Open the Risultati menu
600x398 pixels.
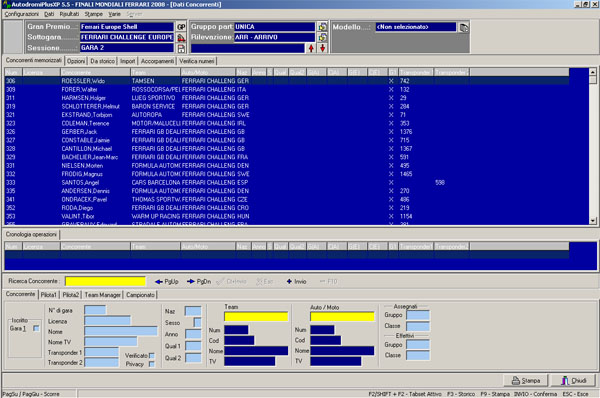69,14
